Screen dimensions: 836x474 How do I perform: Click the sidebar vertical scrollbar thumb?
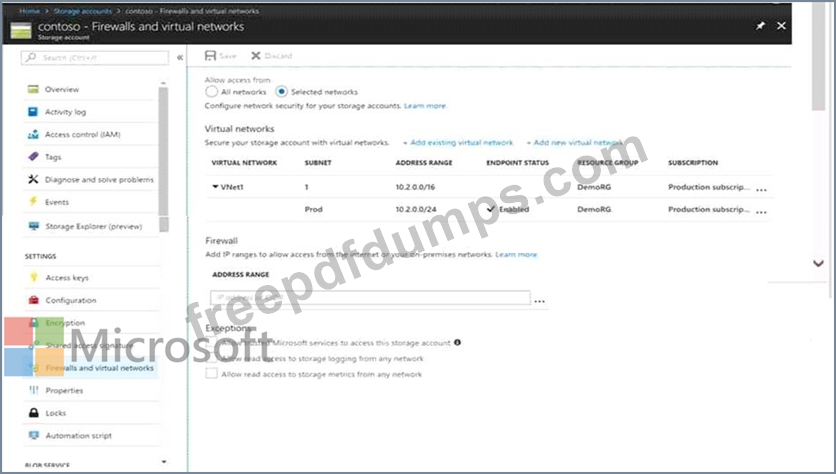(164, 159)
